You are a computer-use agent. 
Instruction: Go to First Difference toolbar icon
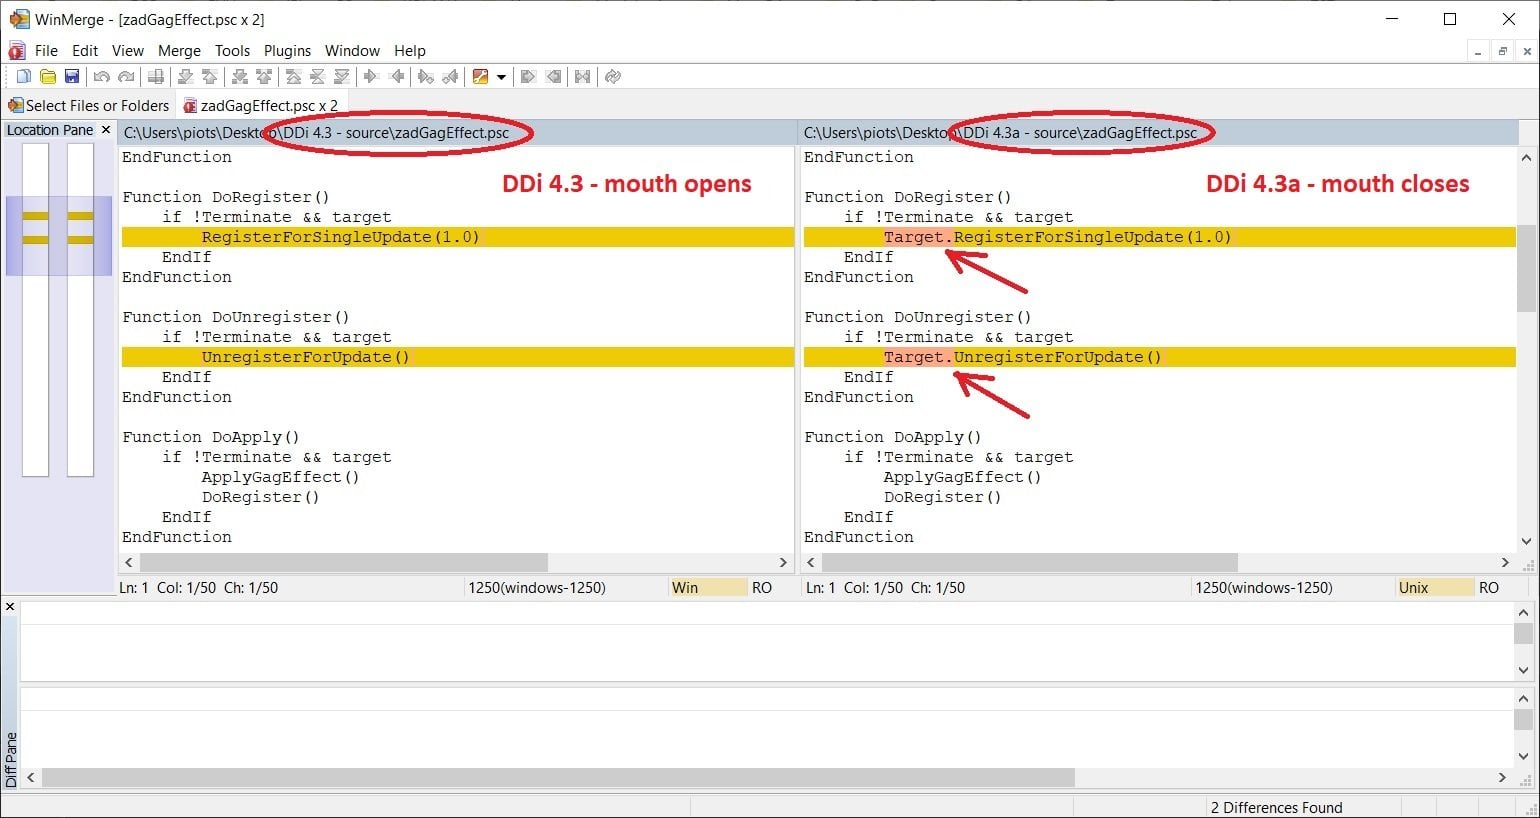pyautogui.click(x=293, y=77)
